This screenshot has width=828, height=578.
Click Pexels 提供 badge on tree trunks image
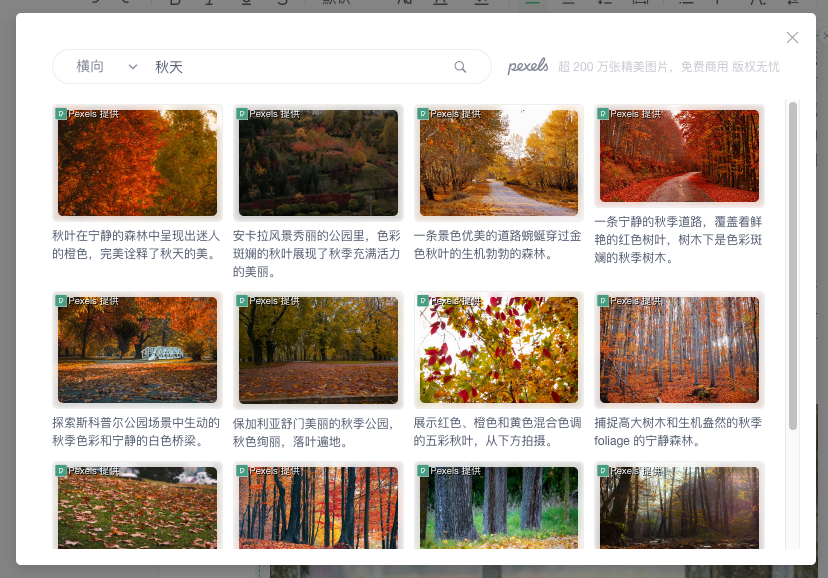click(449, 470)
